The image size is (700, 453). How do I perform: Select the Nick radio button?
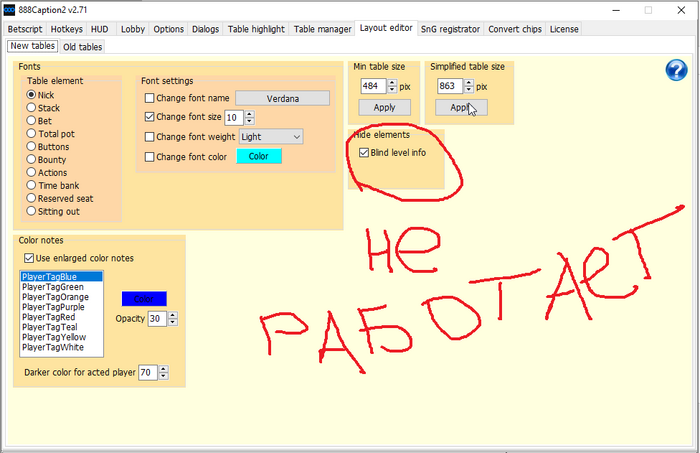pos(31,95)
